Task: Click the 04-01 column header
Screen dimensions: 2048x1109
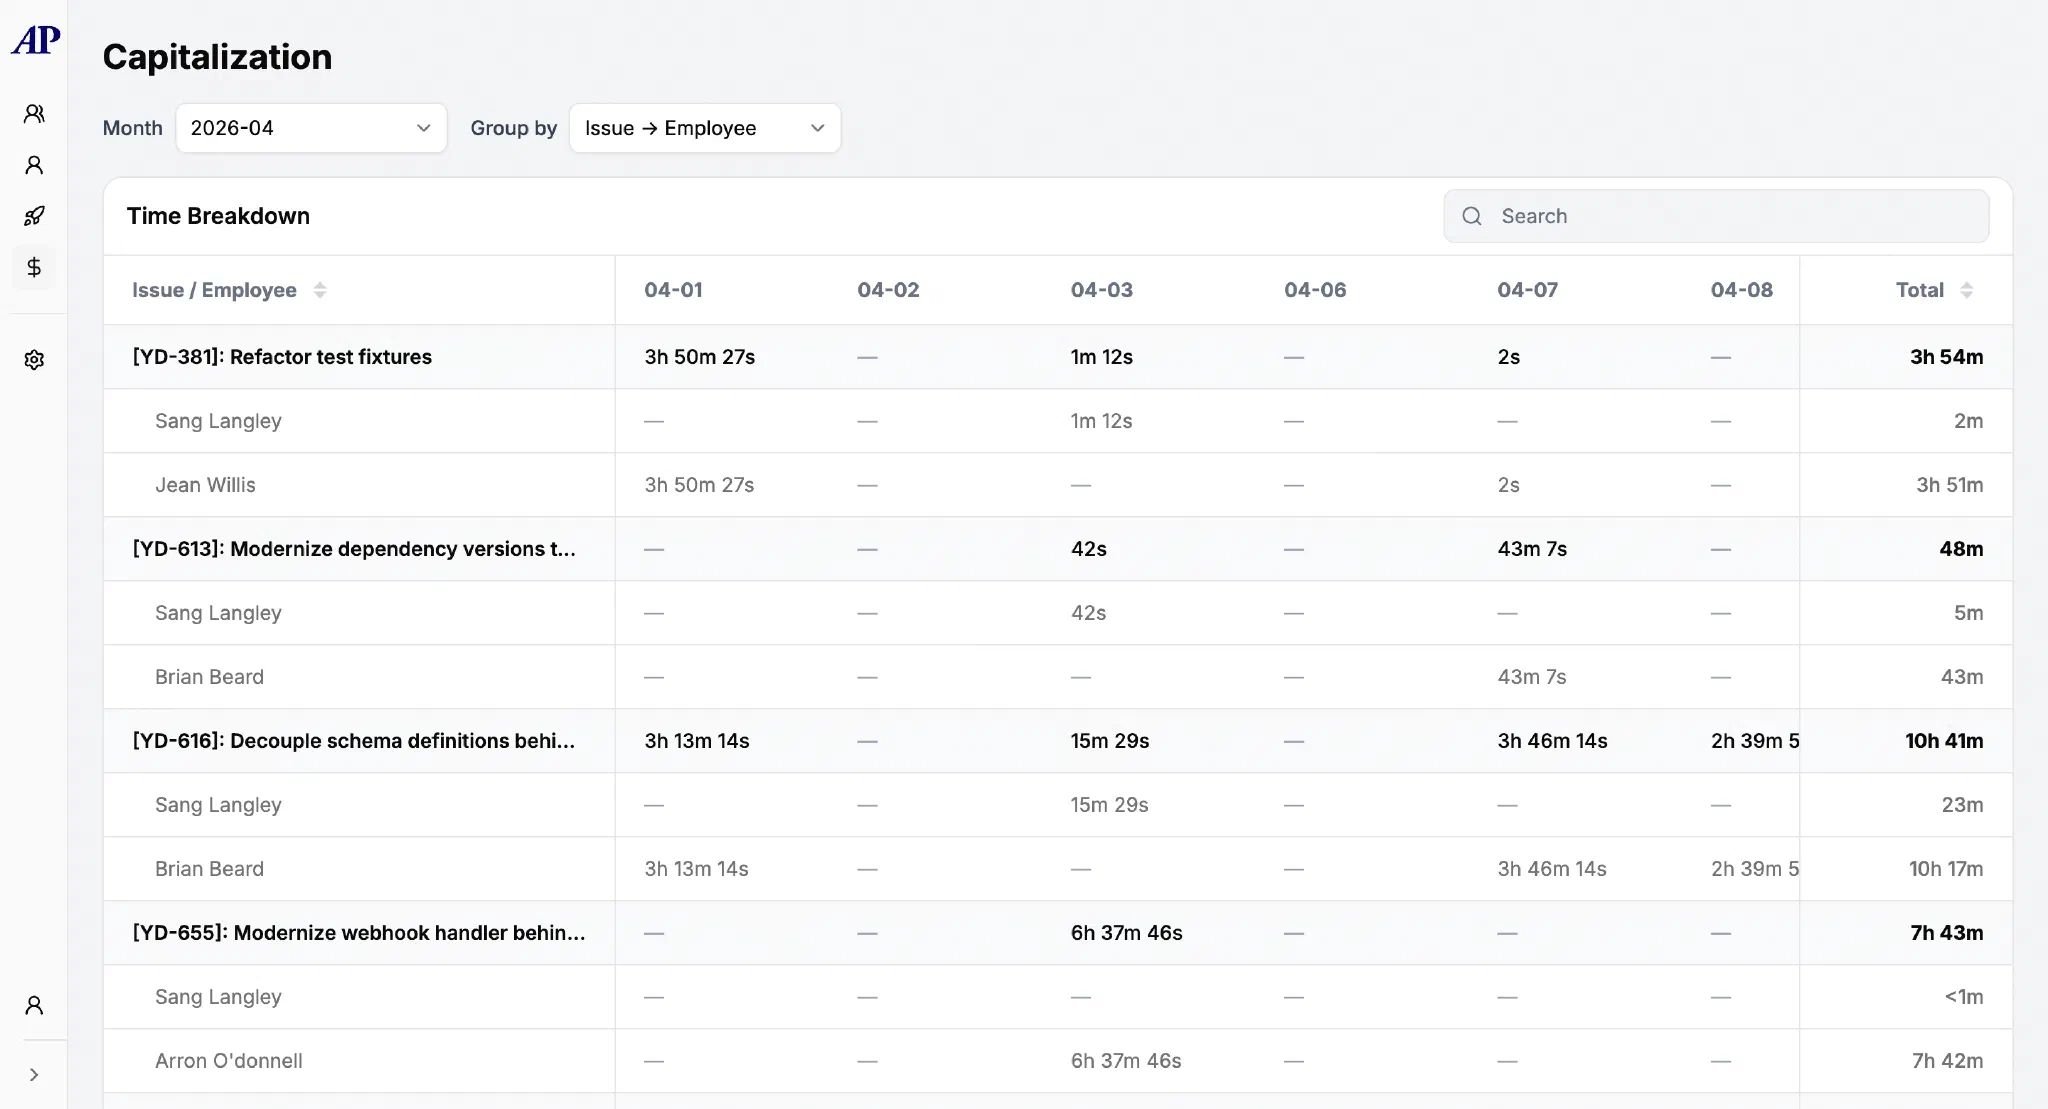Action: coord(673,290)
